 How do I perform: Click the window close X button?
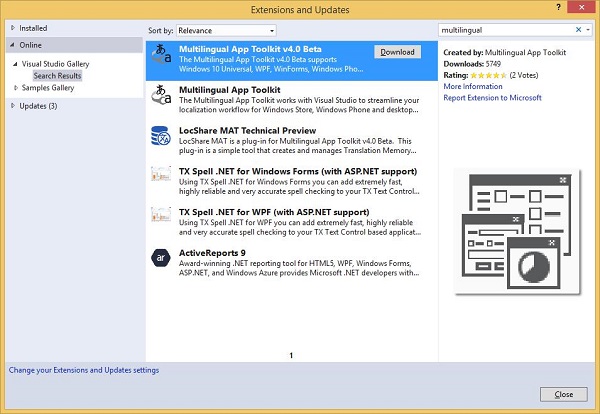pyautogui.click(x=581, y=7)
